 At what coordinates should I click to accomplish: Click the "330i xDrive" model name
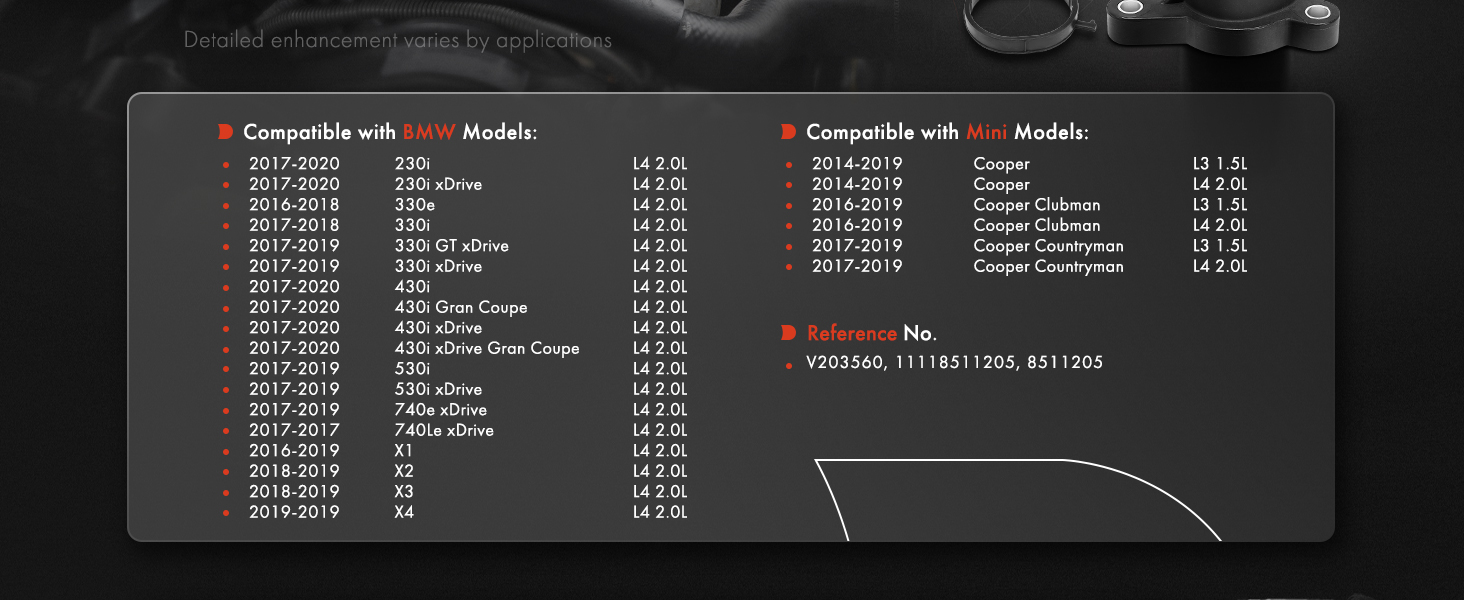click(438, 266)
